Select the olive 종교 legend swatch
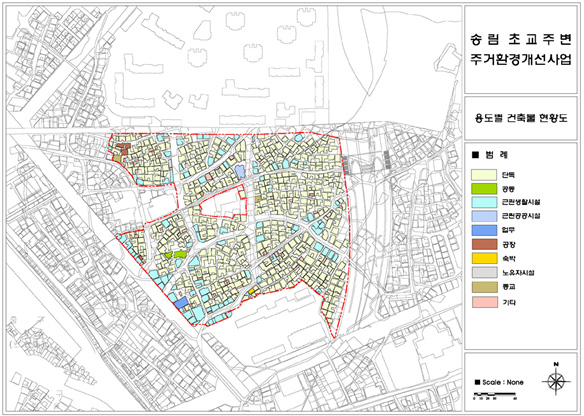This screenshot has height=416, width=584. click(x=484, y=287)
